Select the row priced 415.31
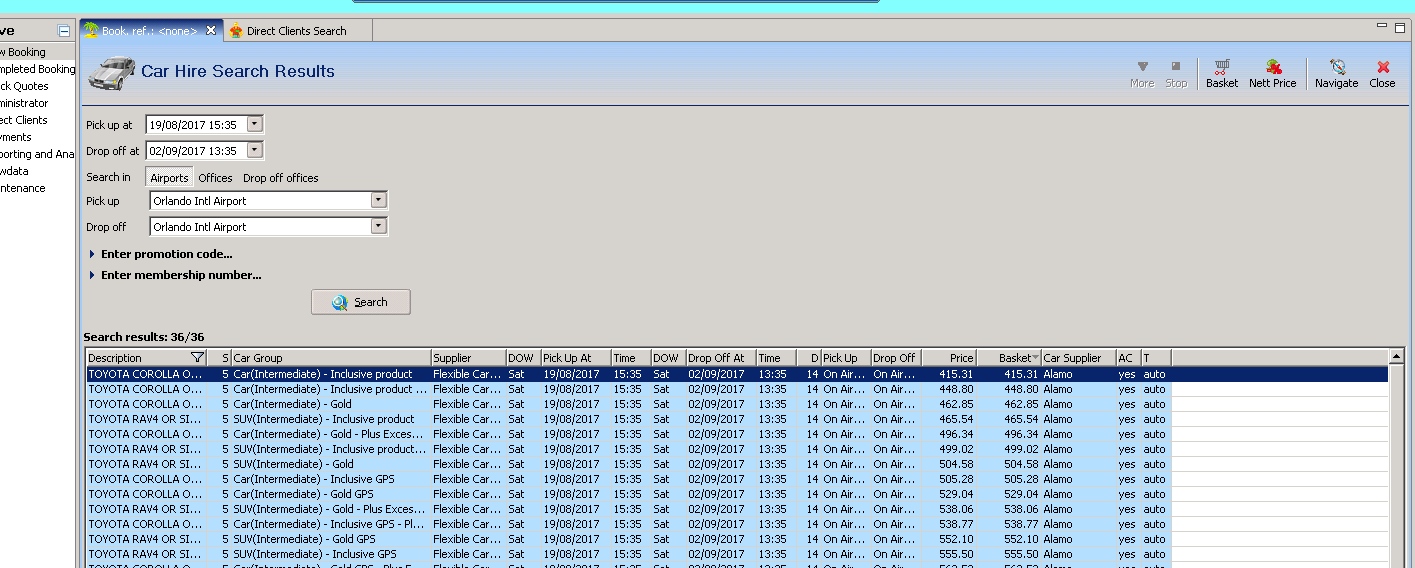Image resolution: width=1415 pixels, height=568 pixels. coord(737,374)
